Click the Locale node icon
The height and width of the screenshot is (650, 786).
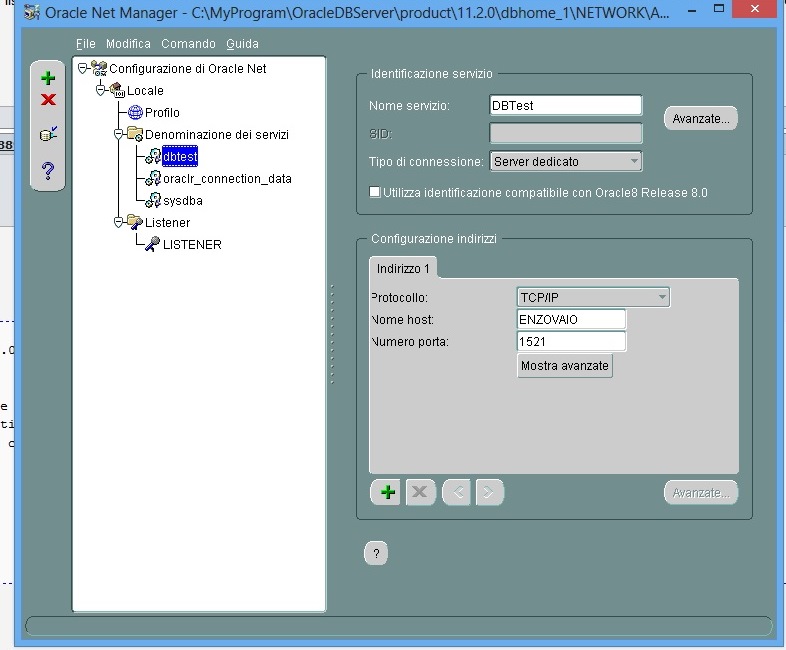(117, 90)
